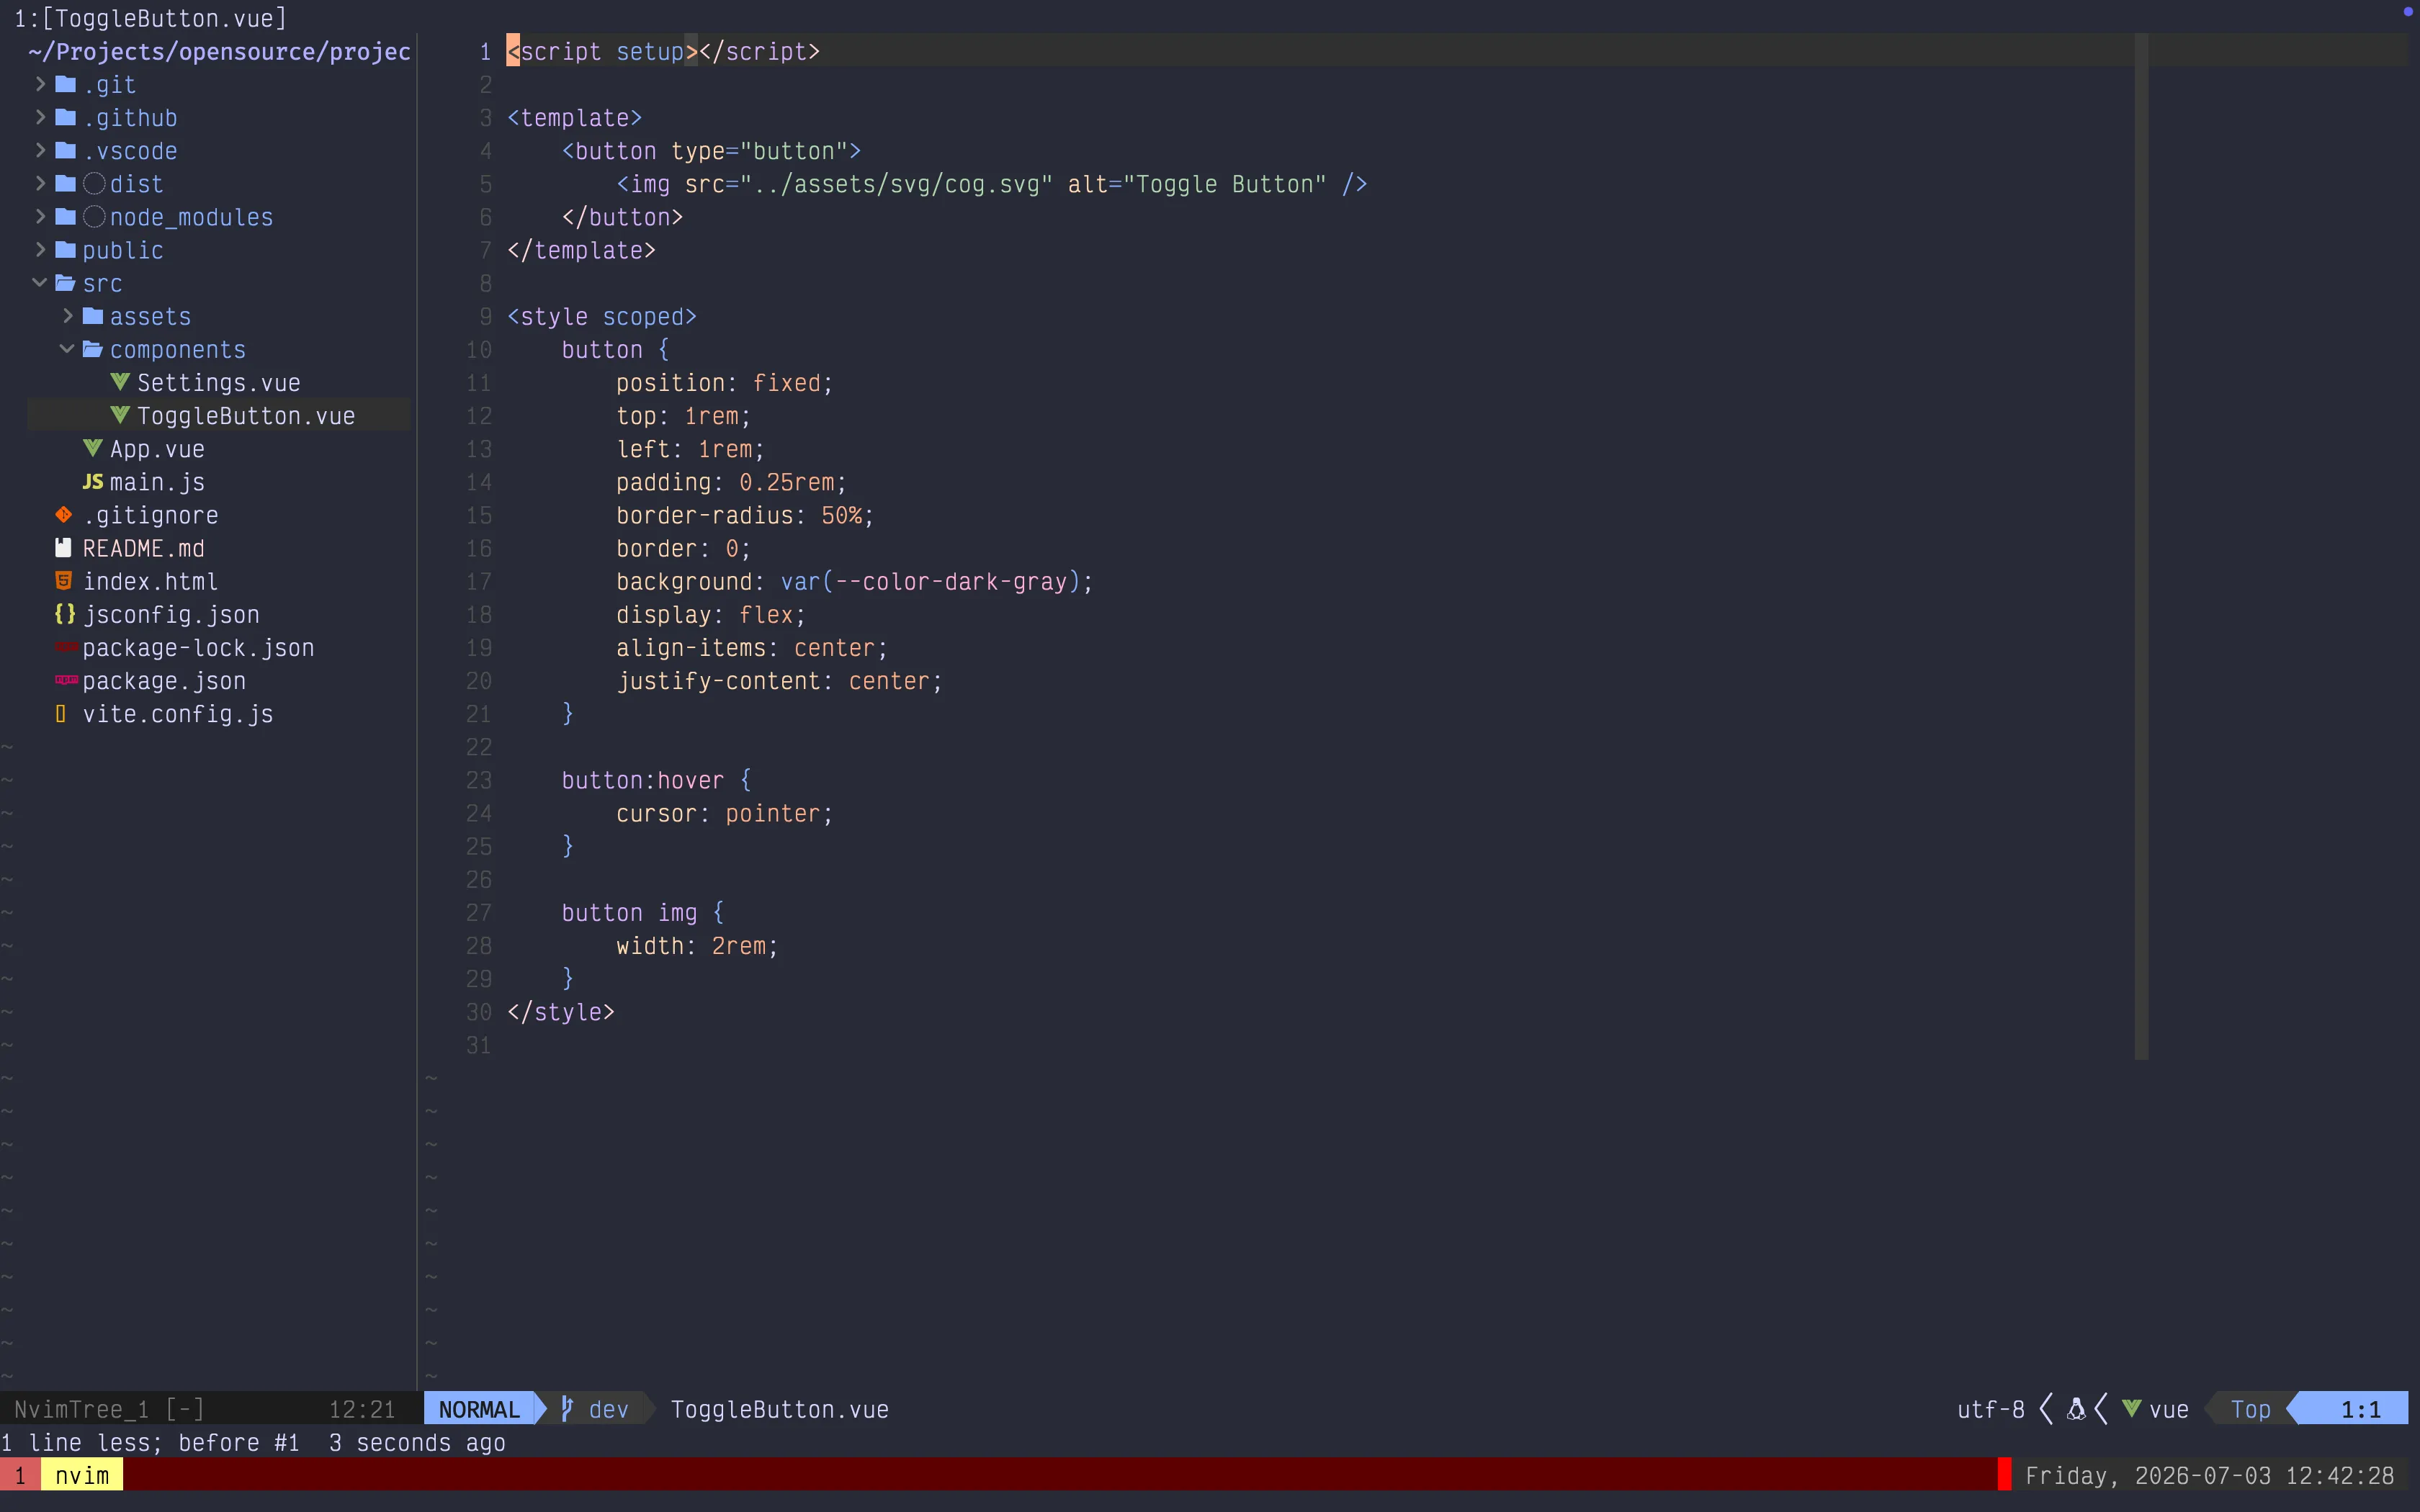Click line number 17 in the gutter

[479, 581]
